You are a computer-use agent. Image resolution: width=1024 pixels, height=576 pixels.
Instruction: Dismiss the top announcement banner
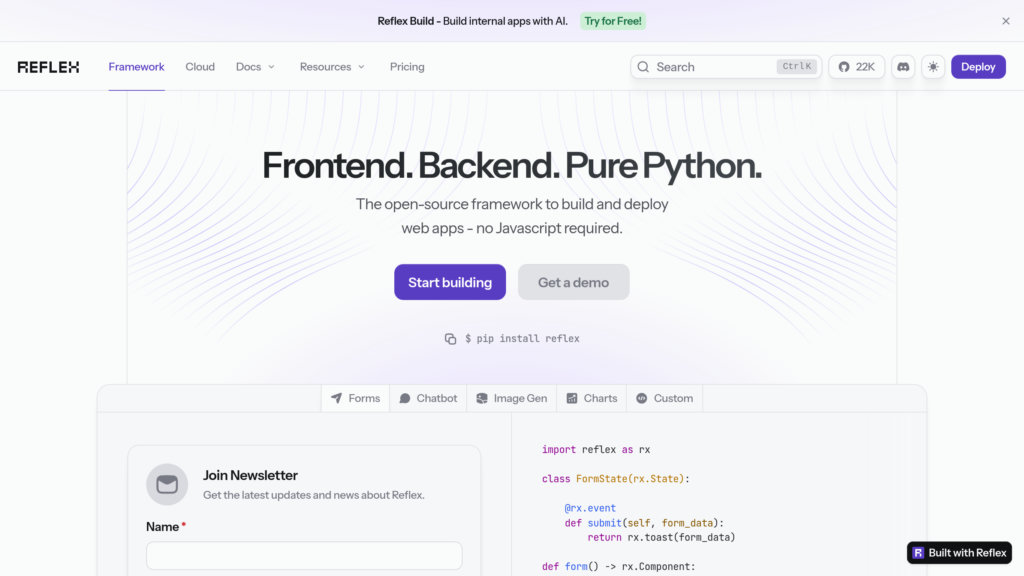pos(1006,21)
